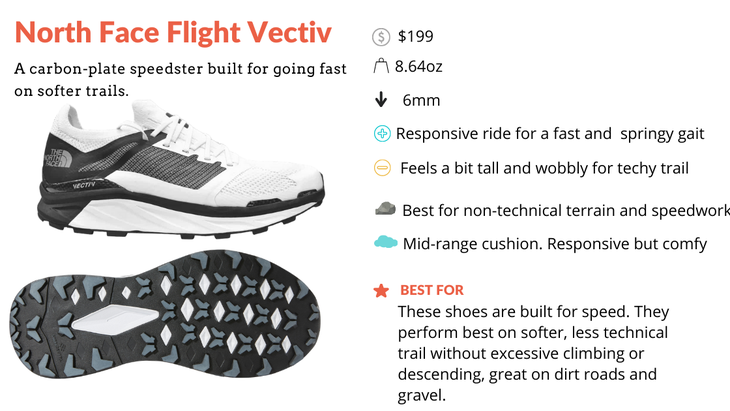
Task: Open the shoe side profile image
Action: pyautogui.click(x=181, y=169)
